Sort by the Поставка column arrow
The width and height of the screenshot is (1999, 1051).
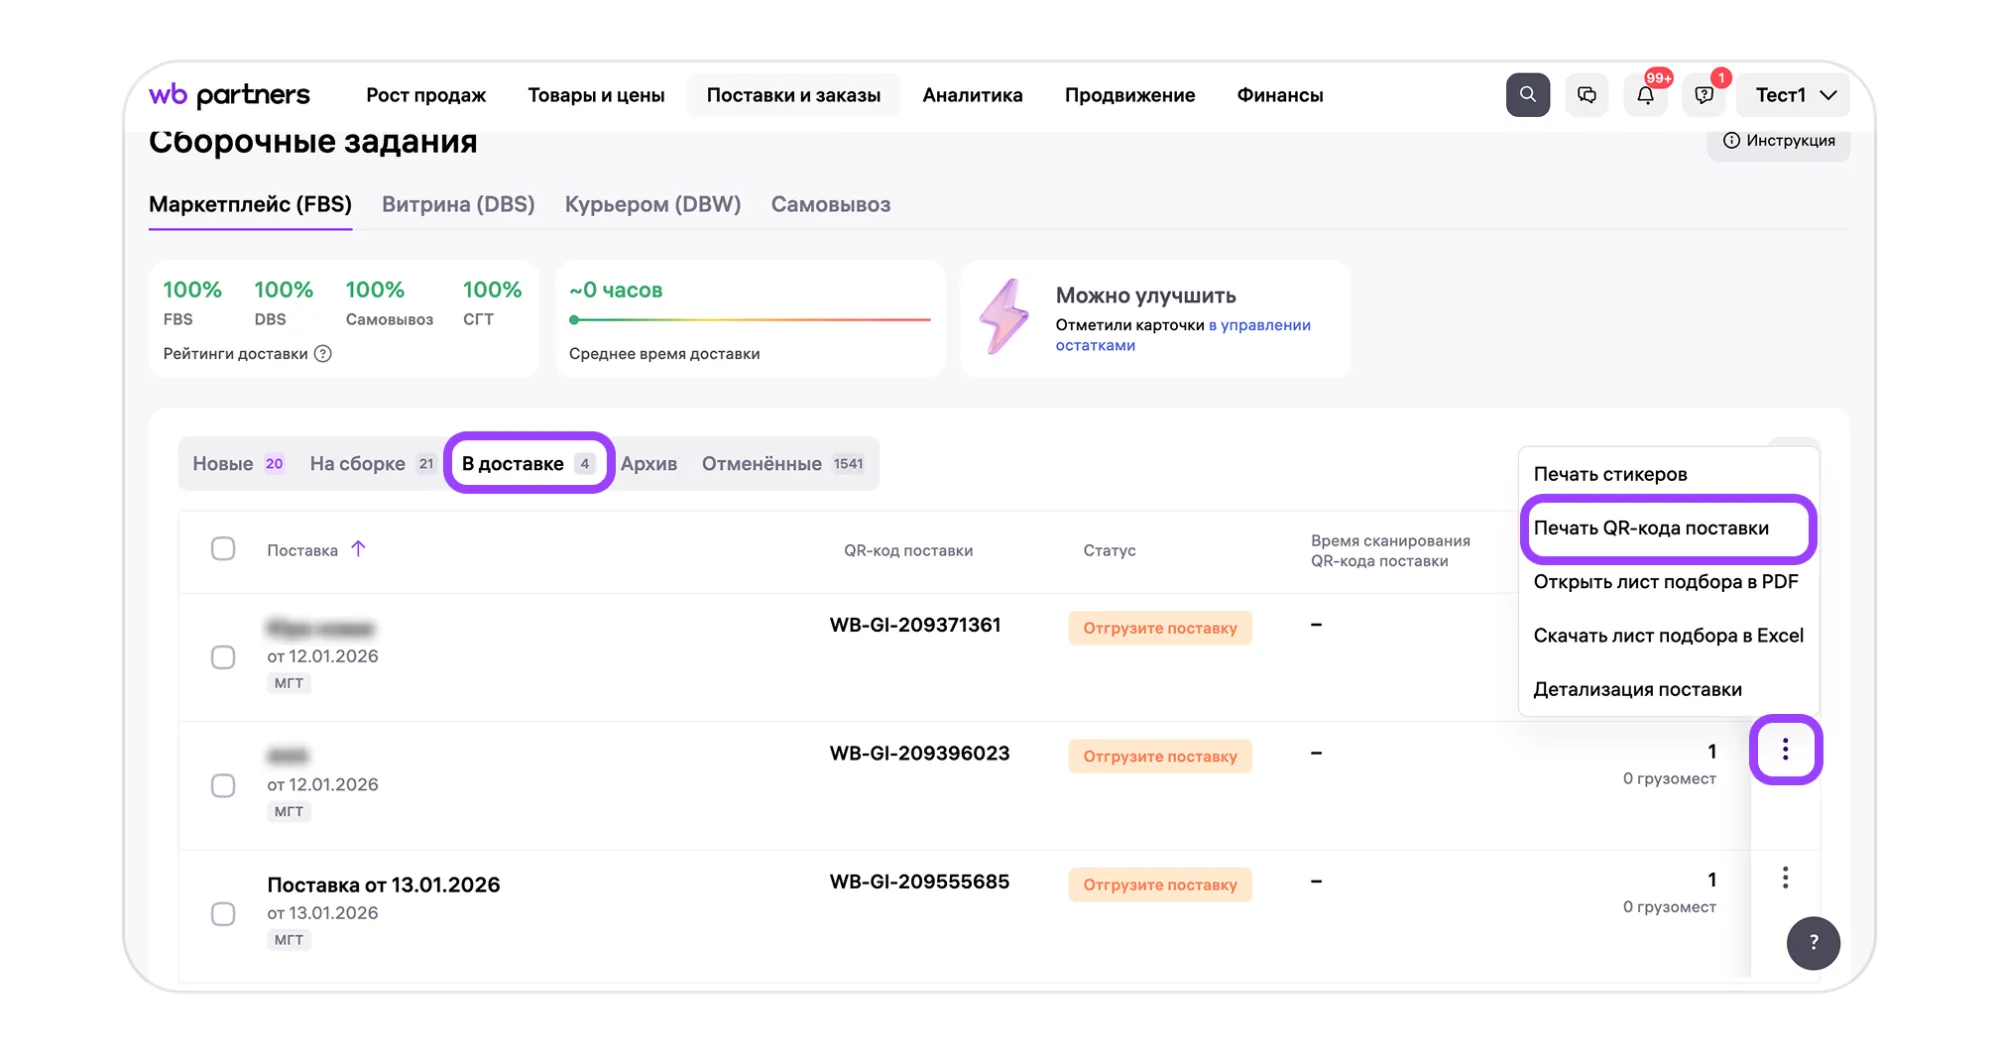click(358, 549)
